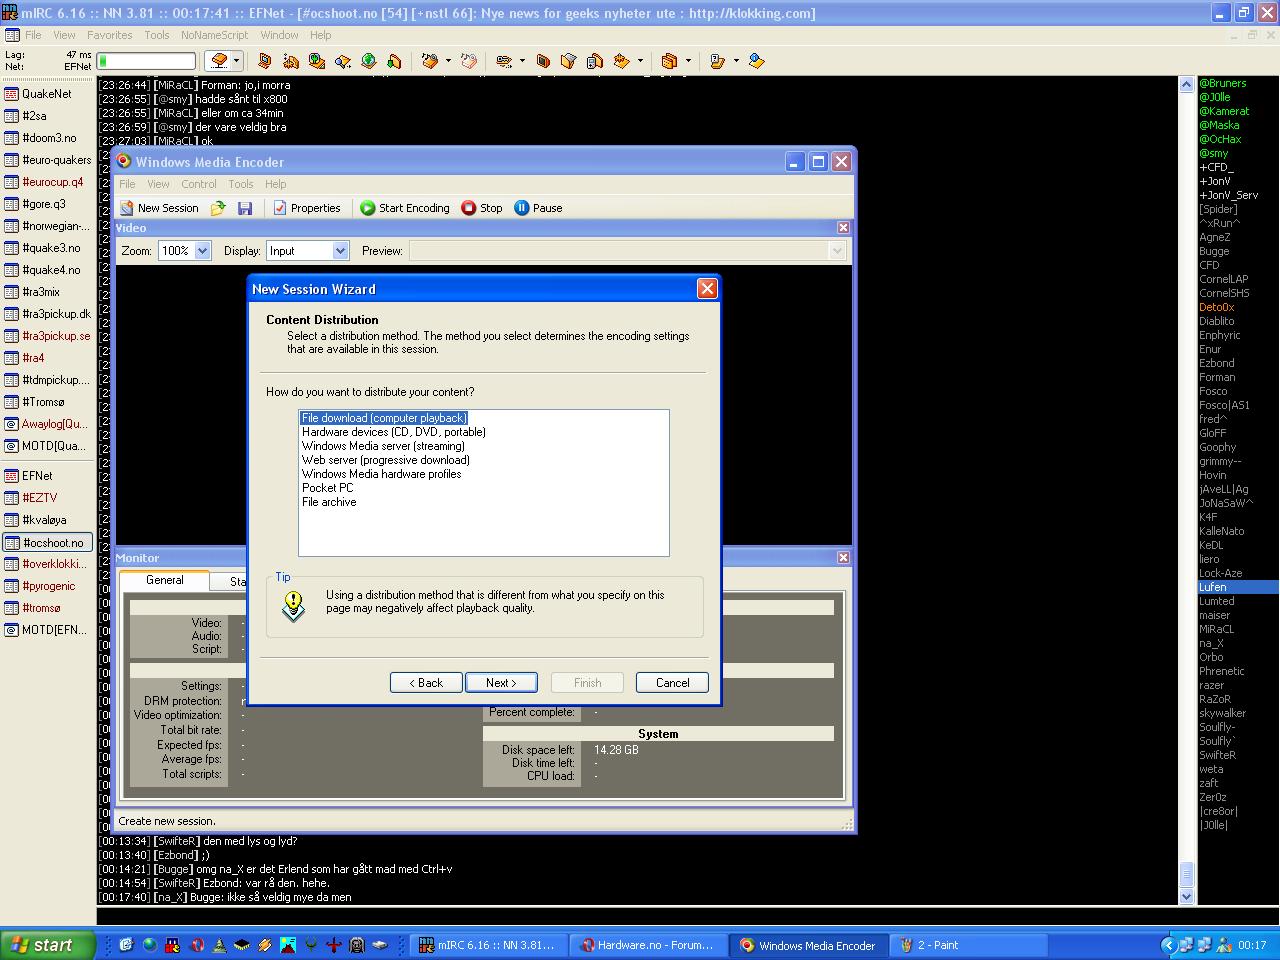
Task: Expand the Display Input dropdown
Action: [340, 251]
